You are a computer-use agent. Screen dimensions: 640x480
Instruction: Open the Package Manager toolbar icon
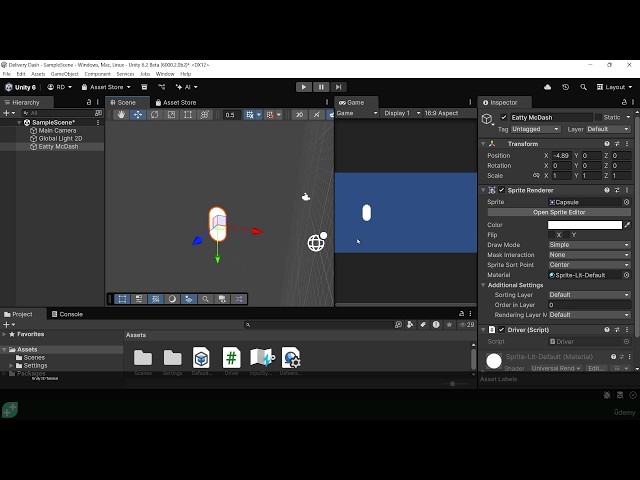[144, 87]
